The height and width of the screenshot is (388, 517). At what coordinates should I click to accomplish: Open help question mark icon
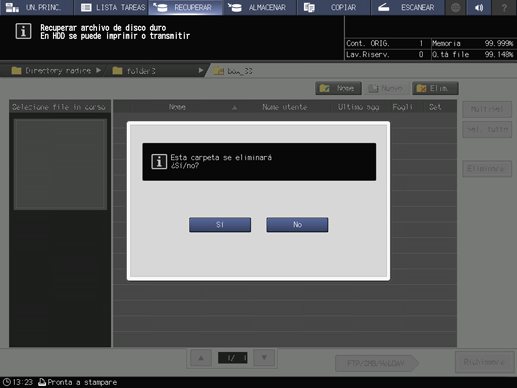504,7
